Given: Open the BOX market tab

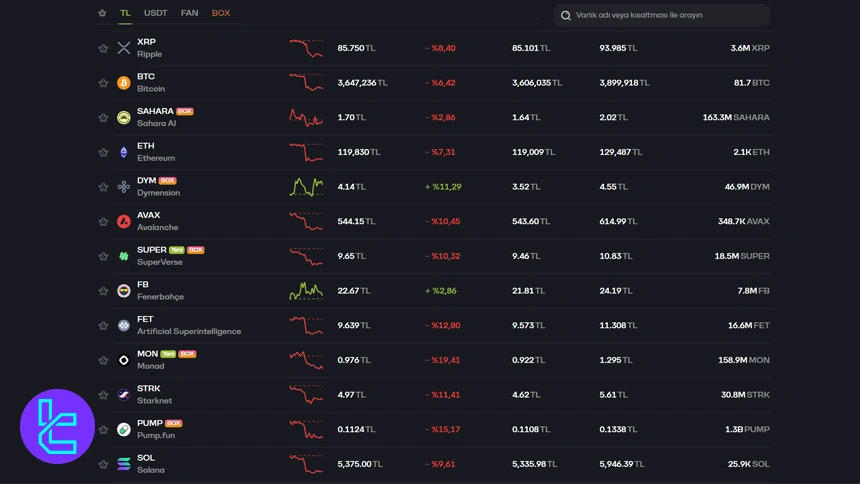Looking at the screenshot, I should tap(221, 13).
